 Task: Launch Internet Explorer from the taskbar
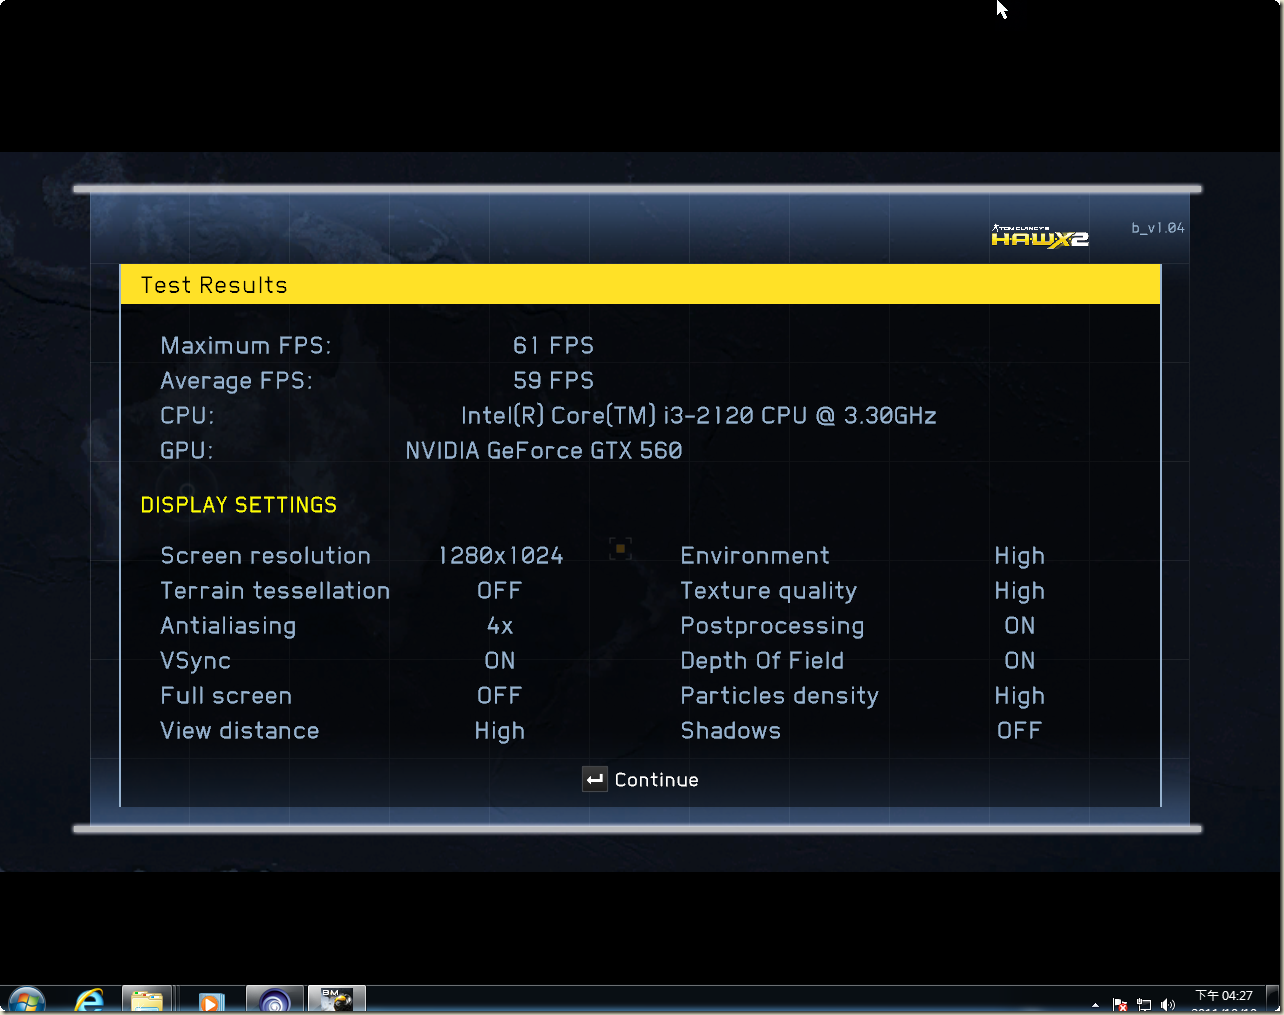tap(90, 1001)
